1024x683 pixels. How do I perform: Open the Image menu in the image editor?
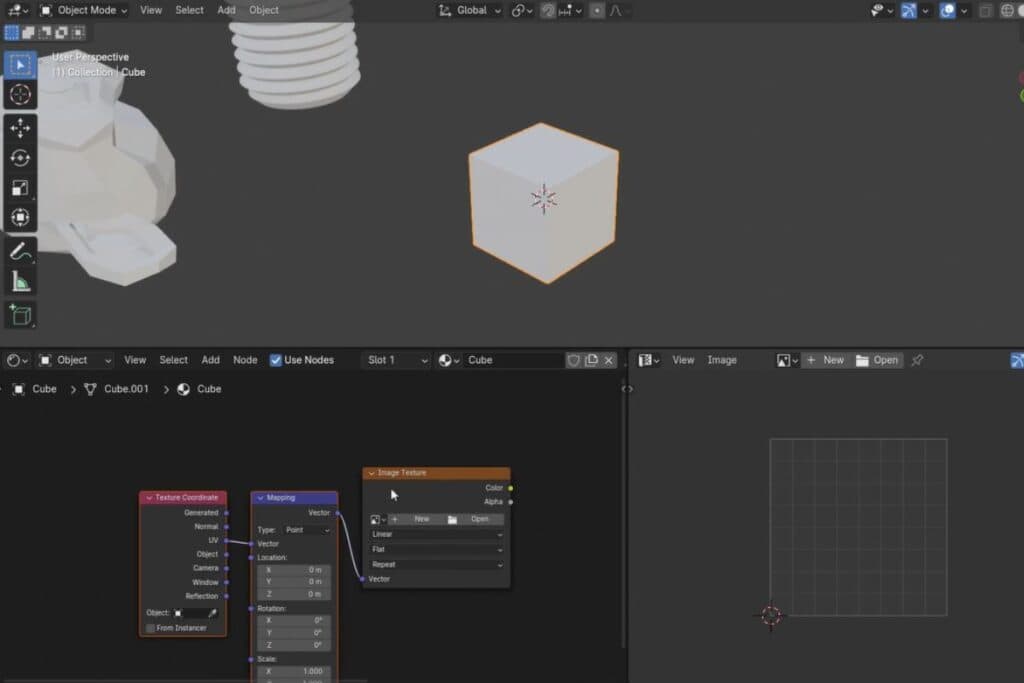[x=722, y=360]
